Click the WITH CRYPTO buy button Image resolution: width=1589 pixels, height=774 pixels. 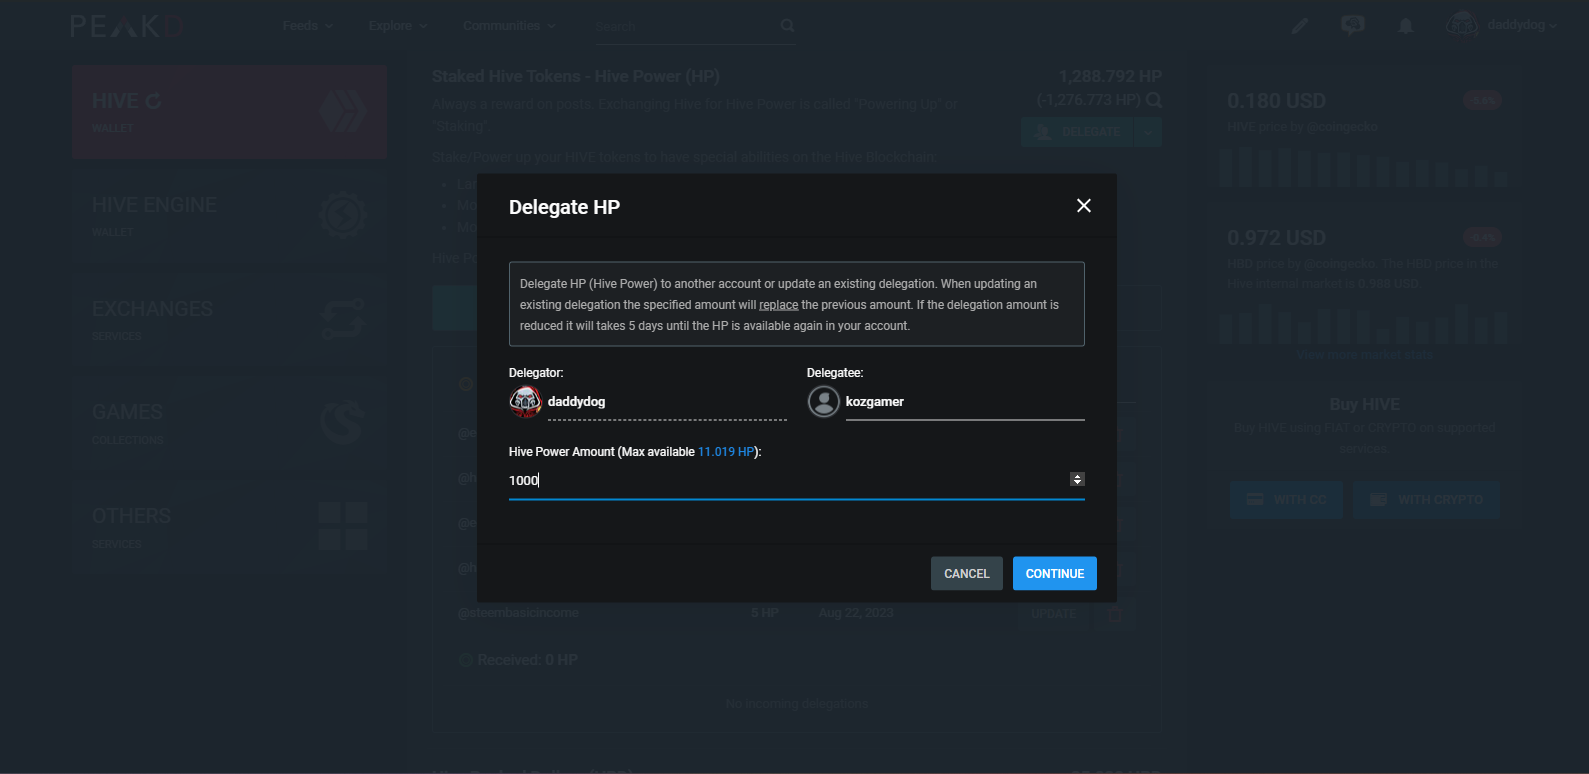(x=1426, y=500)
